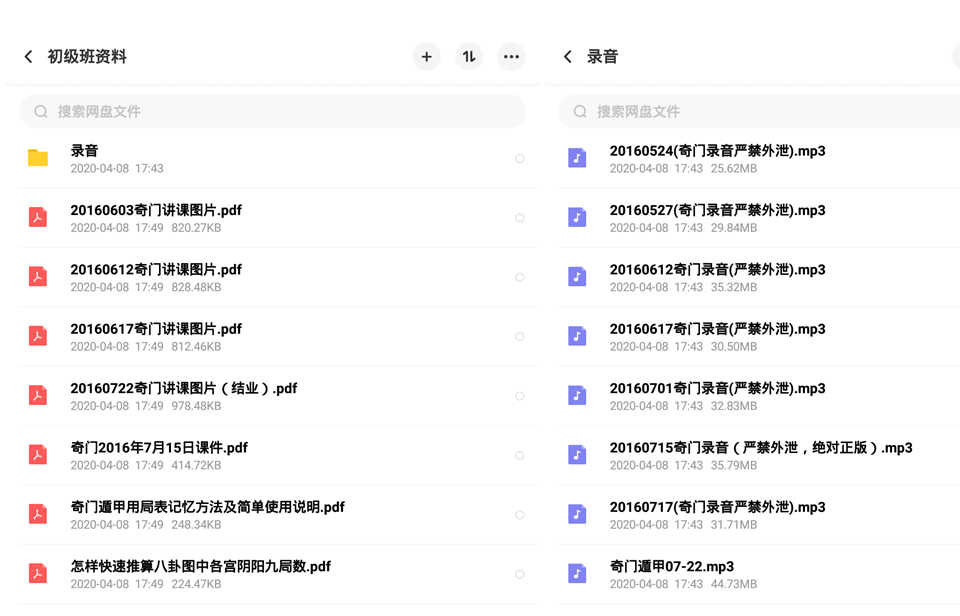Open file 20160722奇门讲课图片（结业）.pdf

[184, 388]
